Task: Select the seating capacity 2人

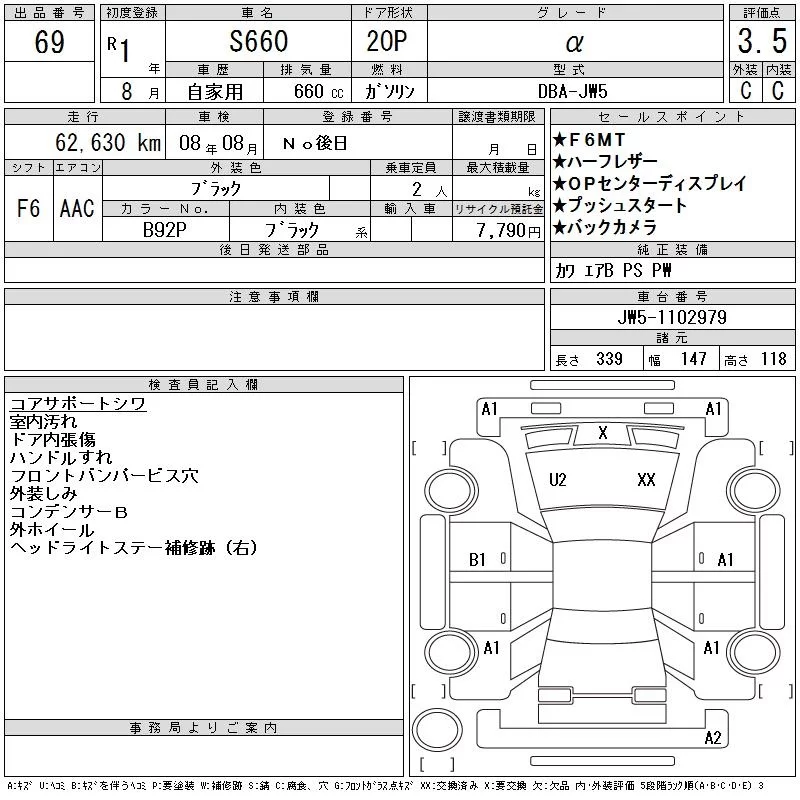Action: (x=429, y=190)
